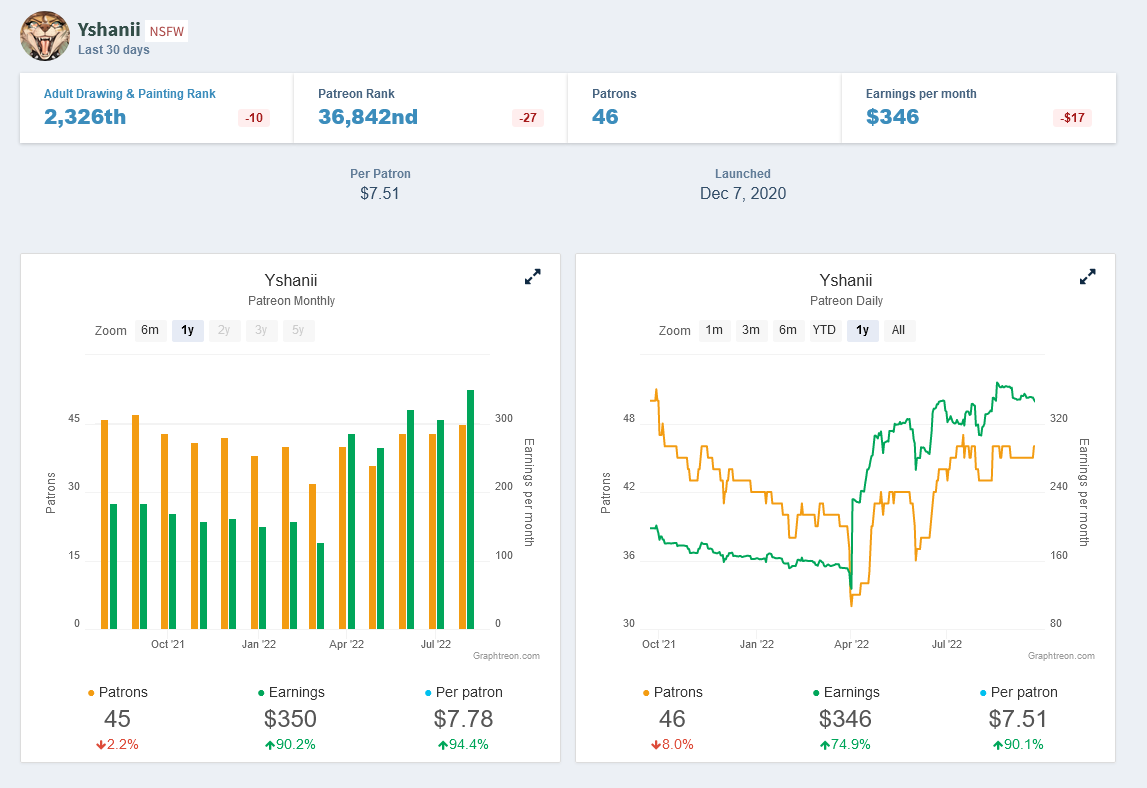This screenshot has width=1147, height=788.
Task: Set daily chart zoom to 1y
Action: (862, 330)
